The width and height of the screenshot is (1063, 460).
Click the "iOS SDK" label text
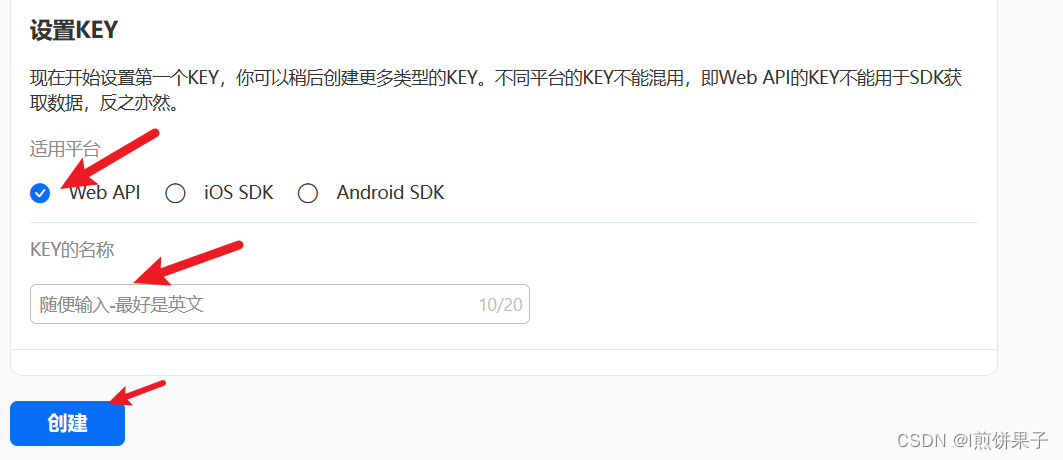(239, 193)
